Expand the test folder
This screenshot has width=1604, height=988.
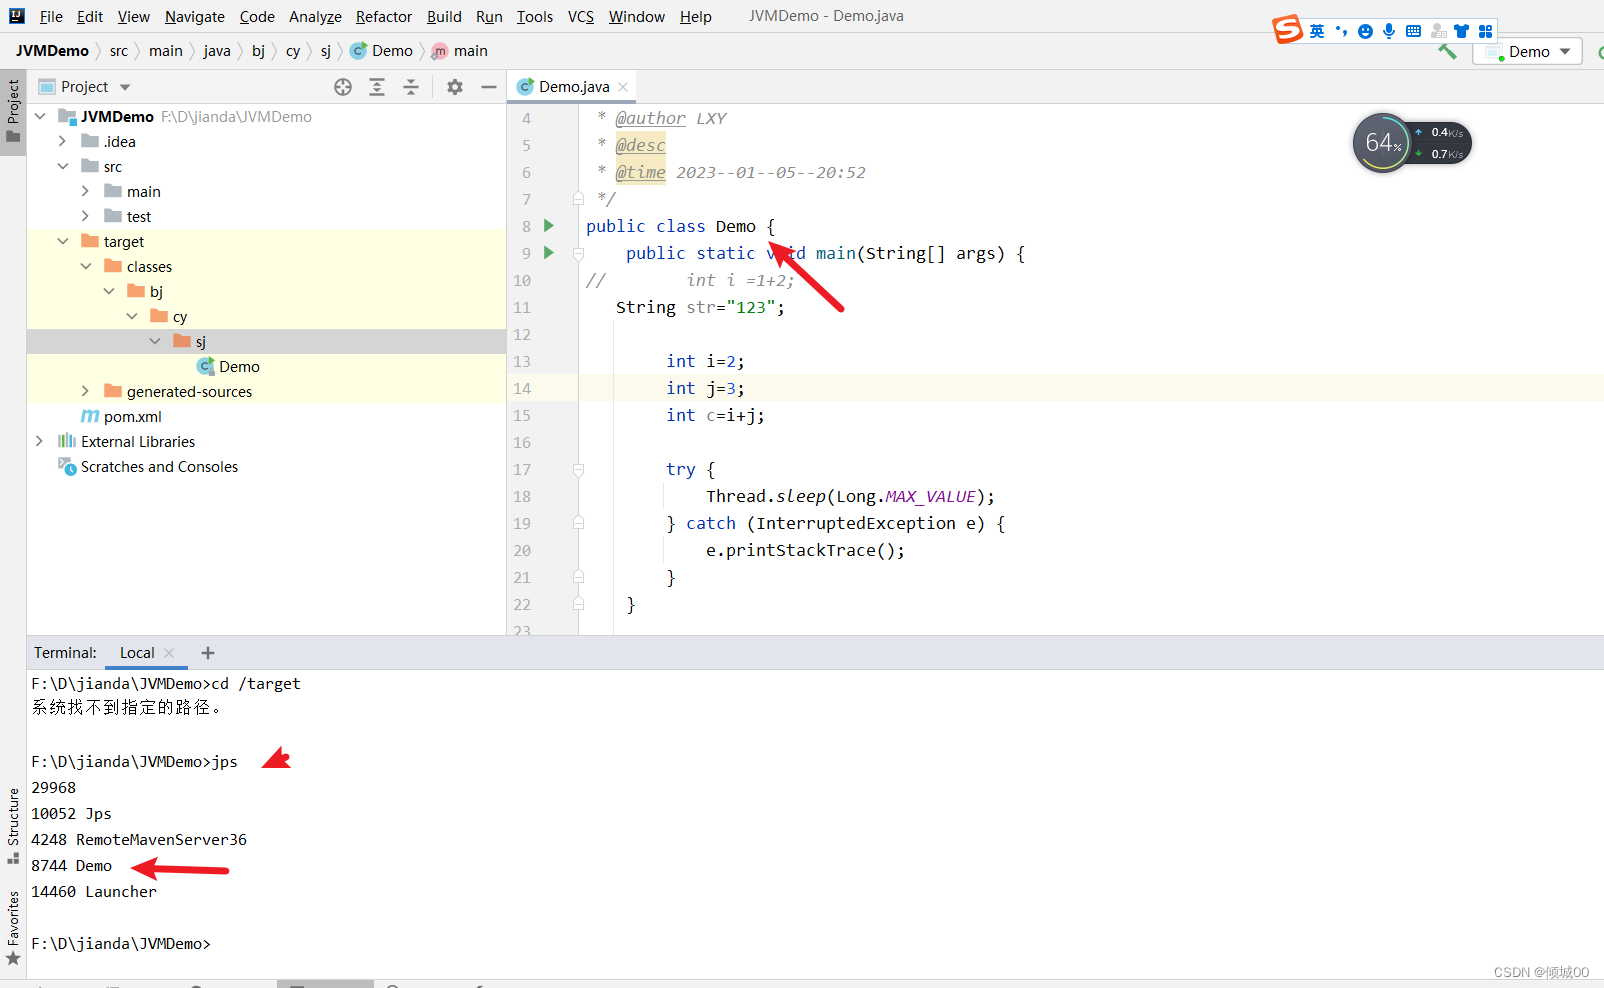[86, 217]
